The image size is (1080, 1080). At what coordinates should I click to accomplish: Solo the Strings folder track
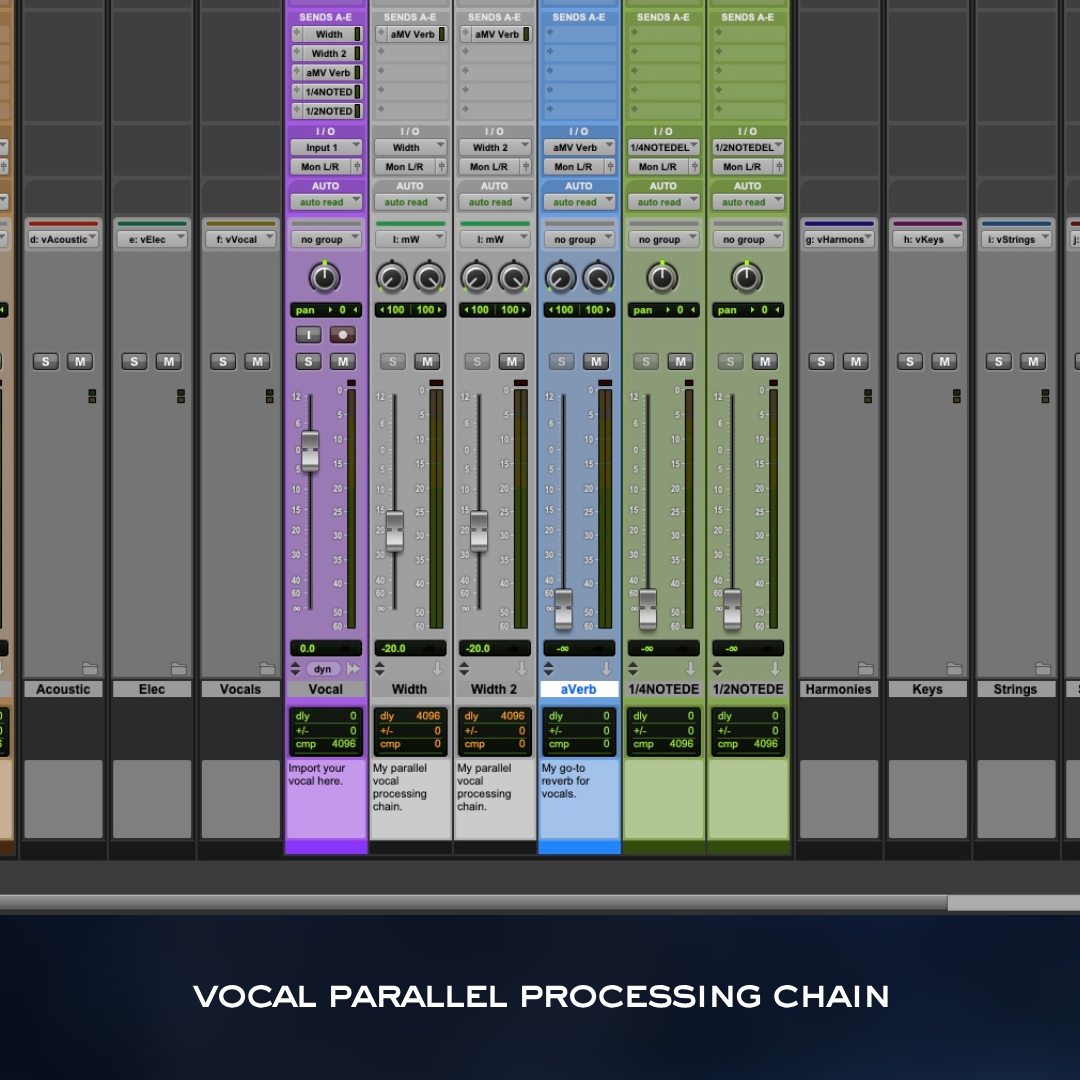[999, 362]
